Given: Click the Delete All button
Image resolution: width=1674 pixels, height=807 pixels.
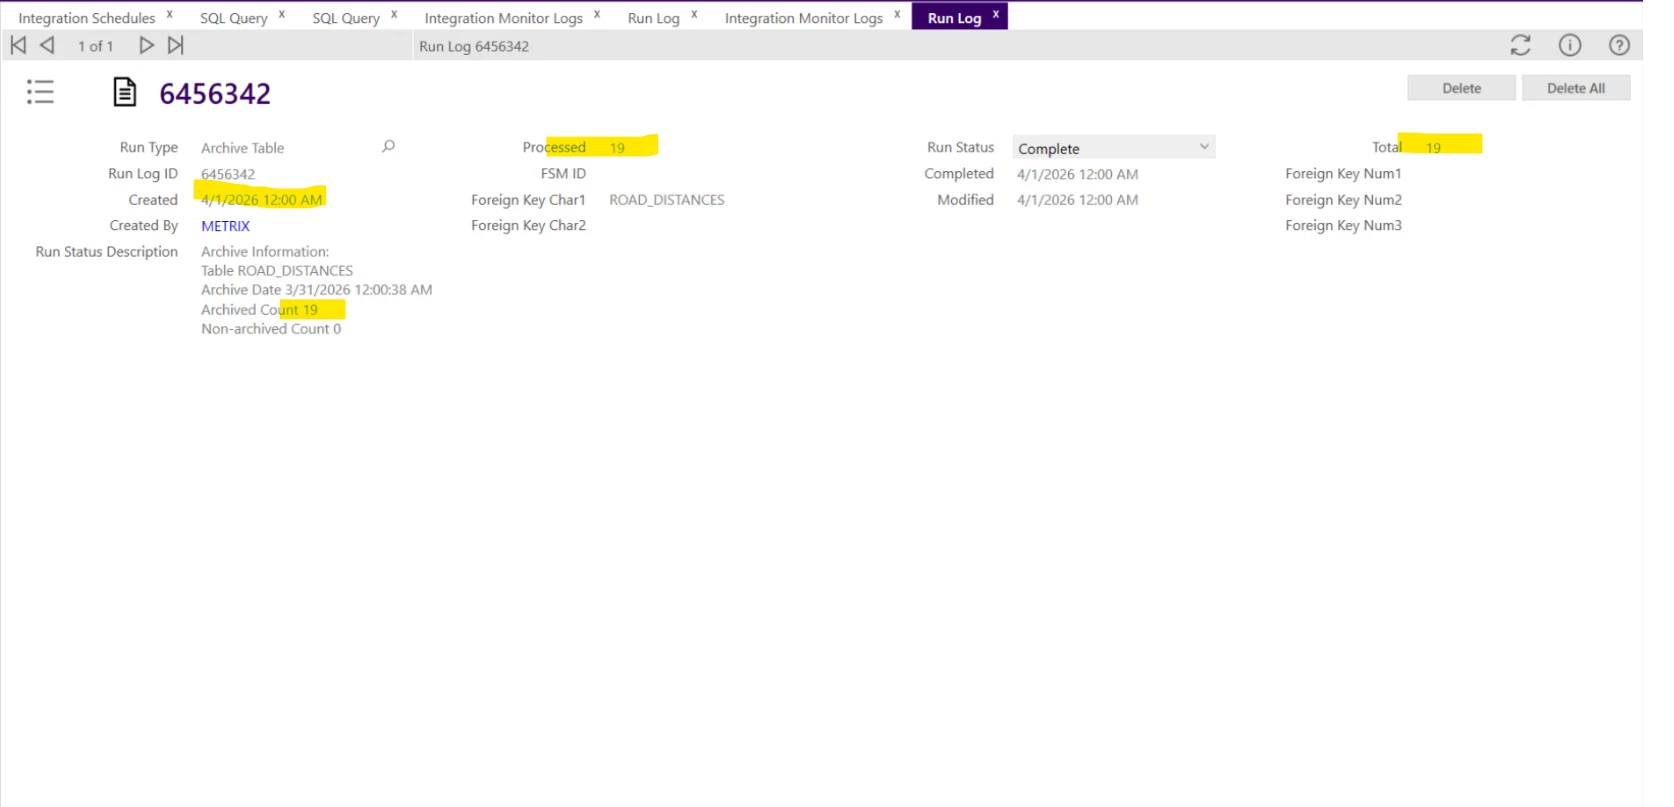Looking at the screenshot, I should point(1576,88).
